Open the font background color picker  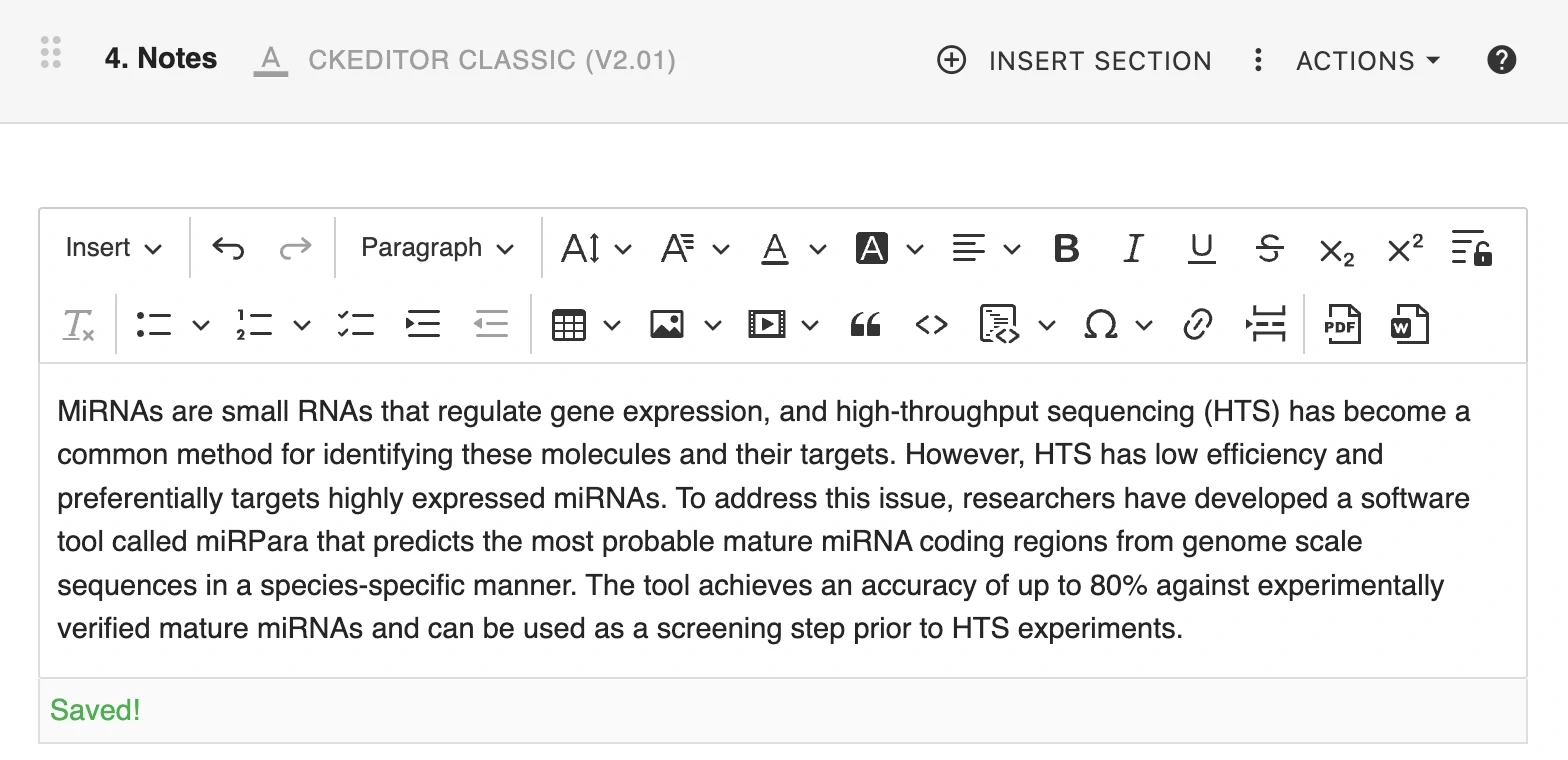(x=888, y=248)
